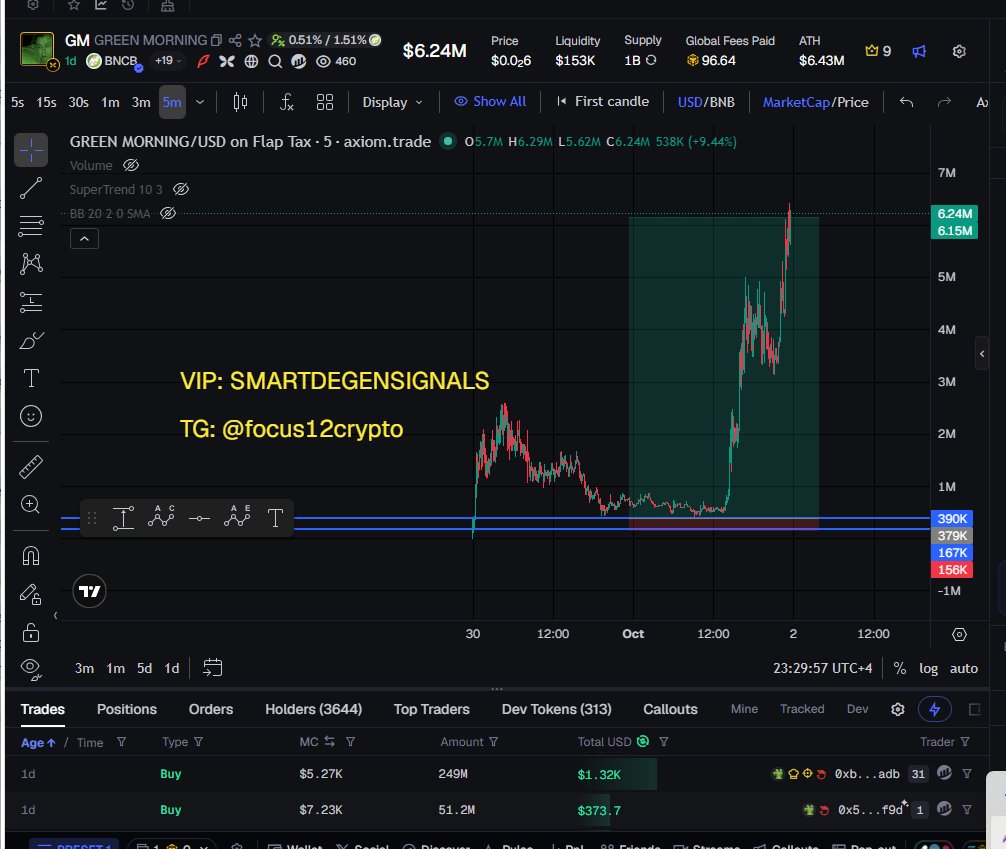
Task: Select the 15s timeframe
Action: click(46, 102)
